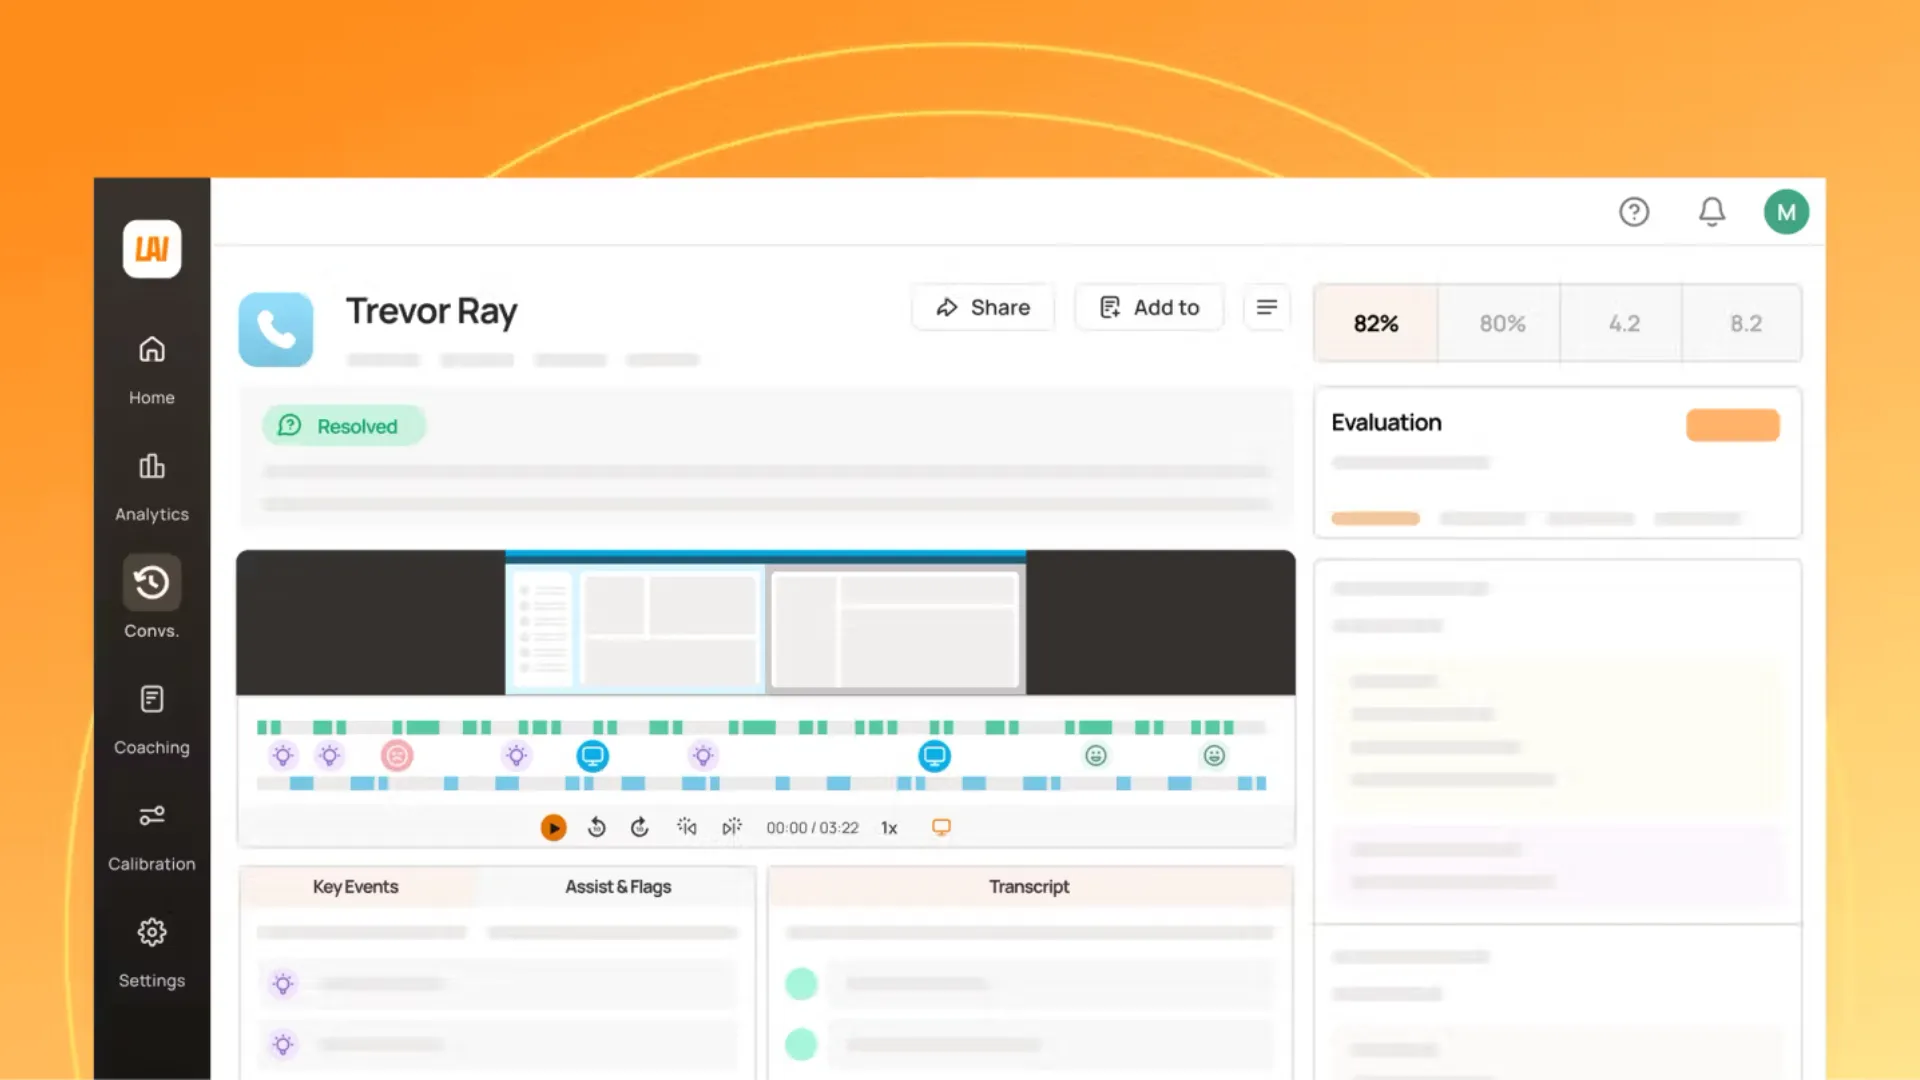
Task: Switch to Assist & Flags tab
Action: 618,887
